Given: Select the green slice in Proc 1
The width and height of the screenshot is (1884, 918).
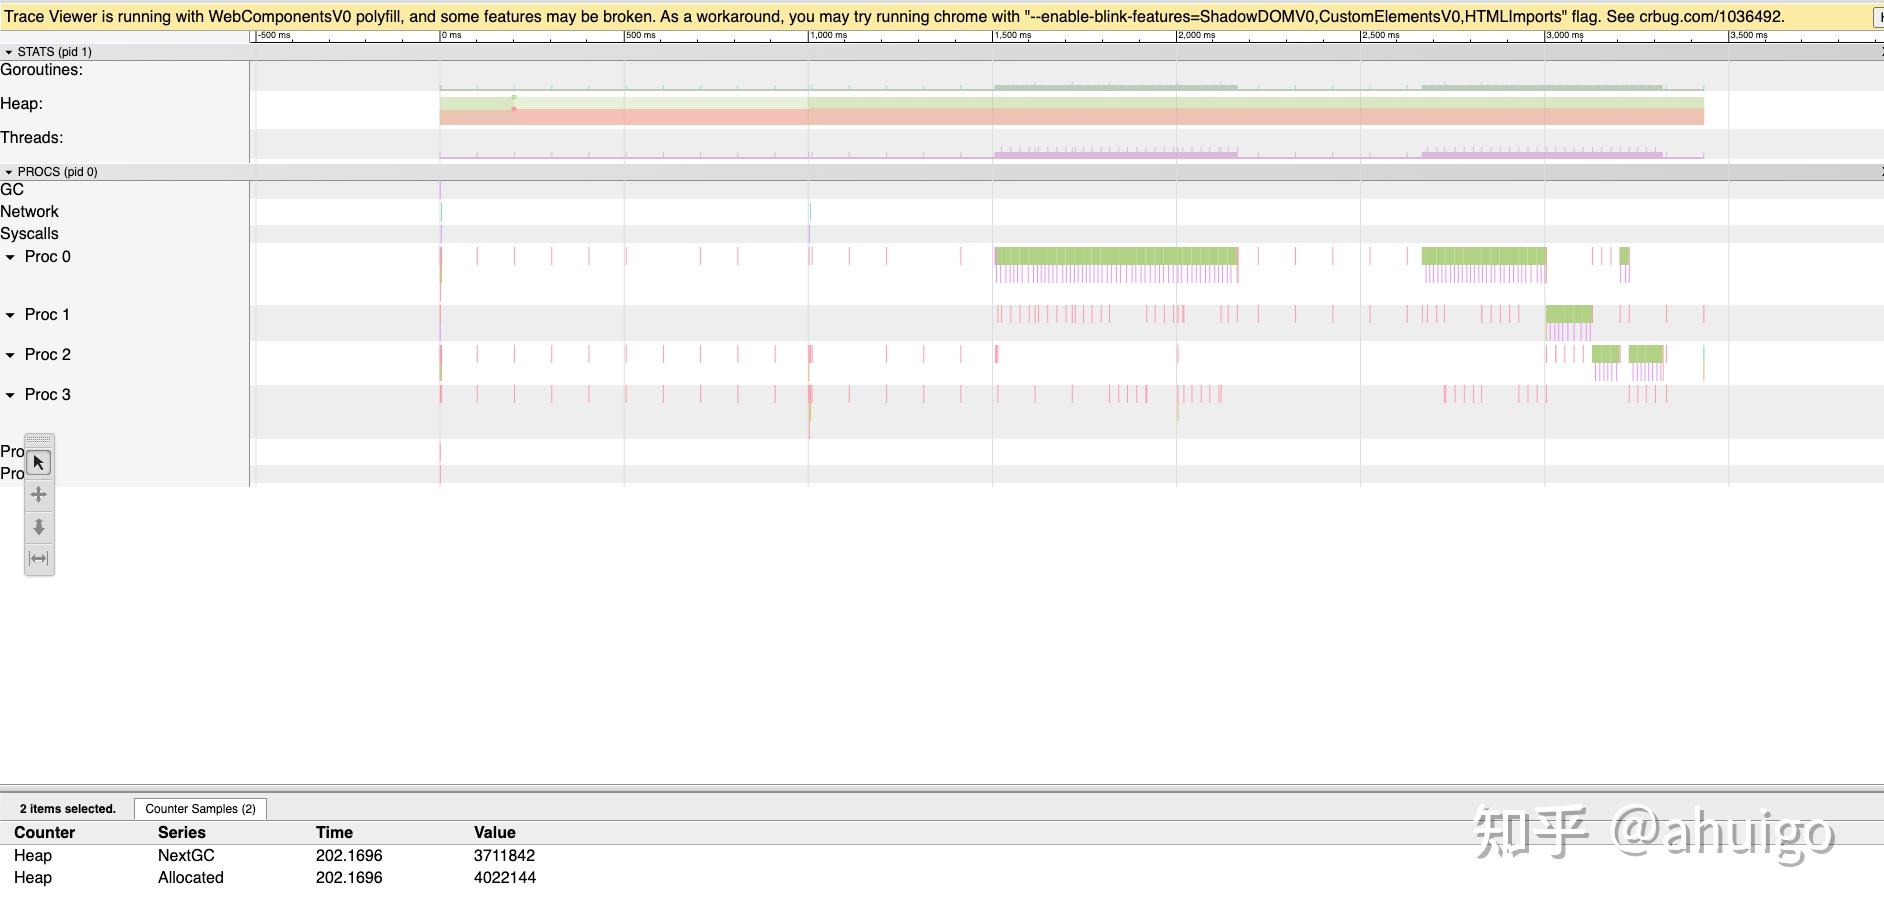Looking at the screenshot, I should coord(1569,314).
